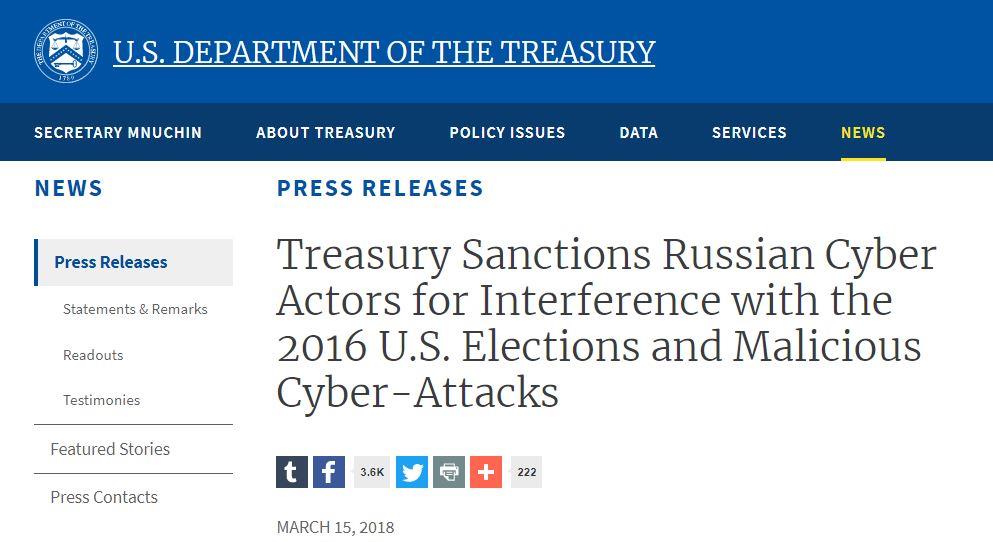Select the News navigation tab

click(863, 132)
